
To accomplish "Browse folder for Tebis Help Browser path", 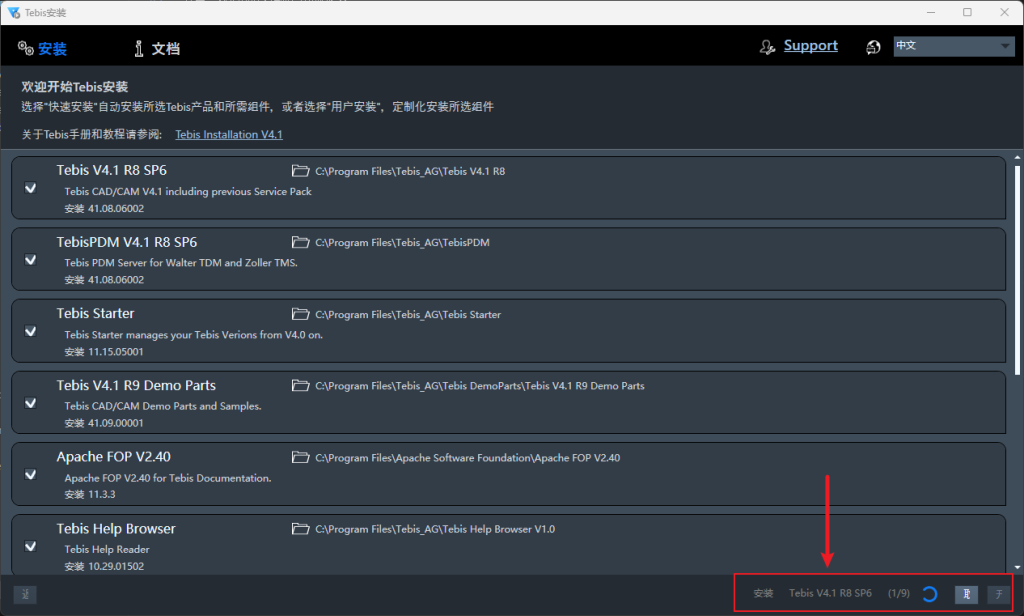I will point(300,528).
